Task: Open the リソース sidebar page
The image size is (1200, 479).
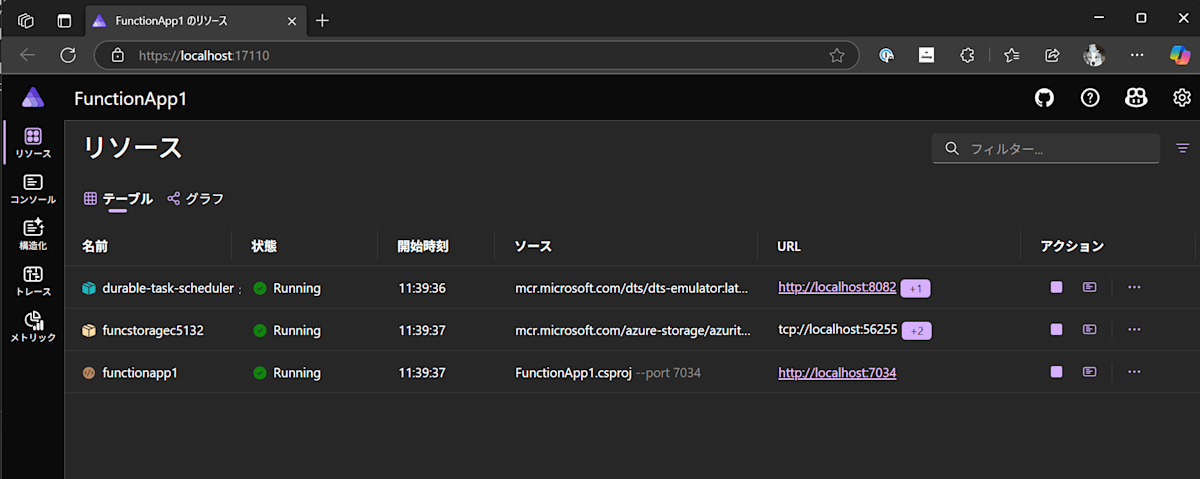Action: click(x=33, y=143)
